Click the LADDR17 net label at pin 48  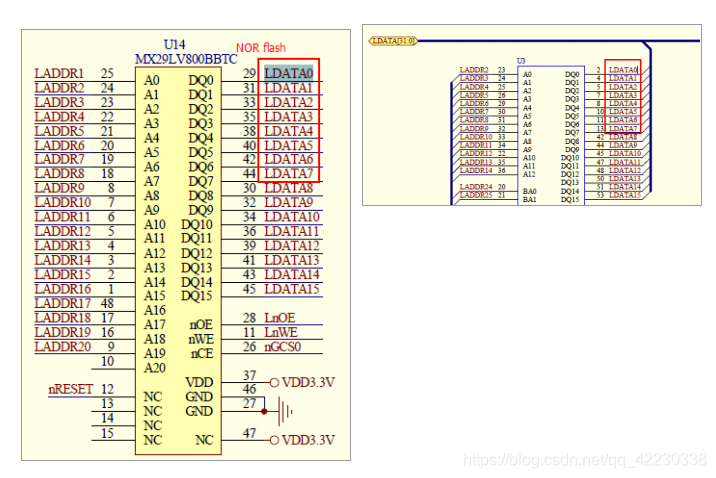tap(63, 304)
